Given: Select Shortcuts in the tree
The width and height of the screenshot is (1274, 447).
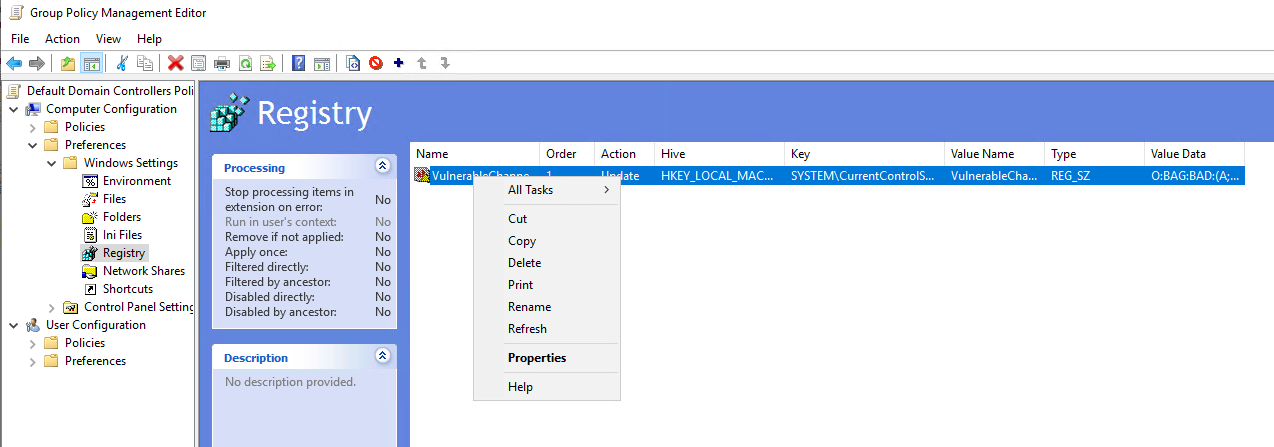Looking at the screenshot, I should click(x=127, y=289).
